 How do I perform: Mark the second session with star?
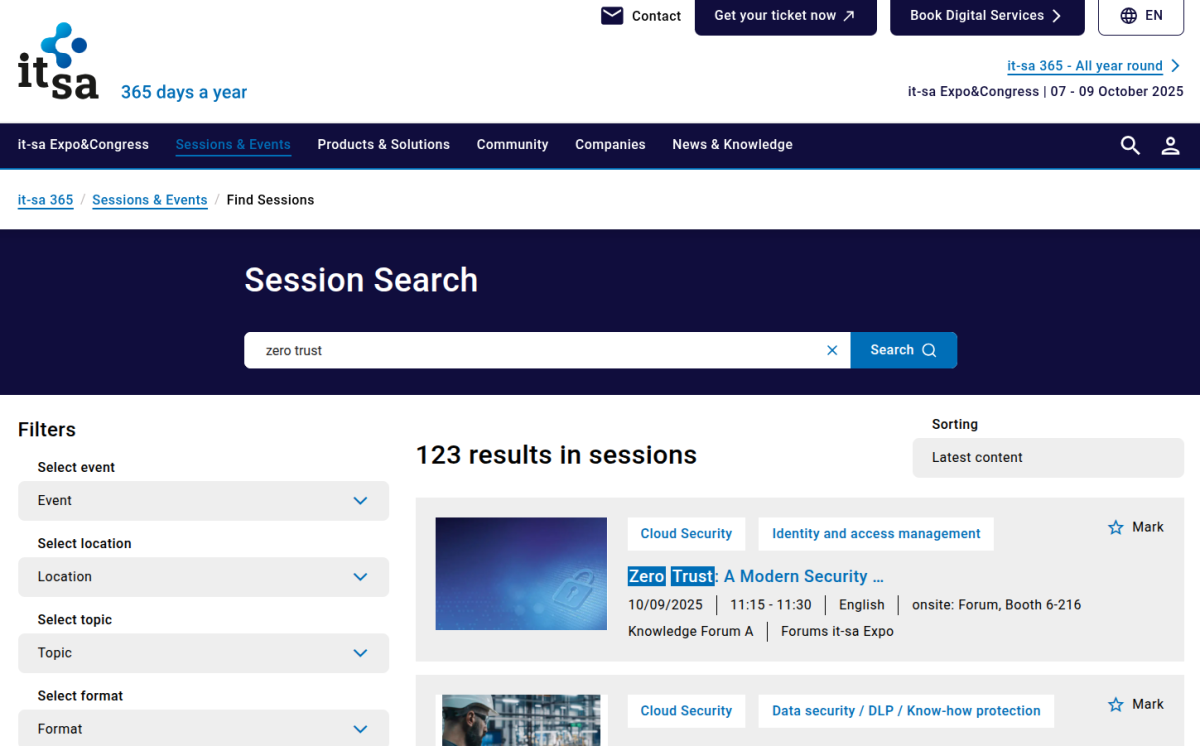point(1116,704)
